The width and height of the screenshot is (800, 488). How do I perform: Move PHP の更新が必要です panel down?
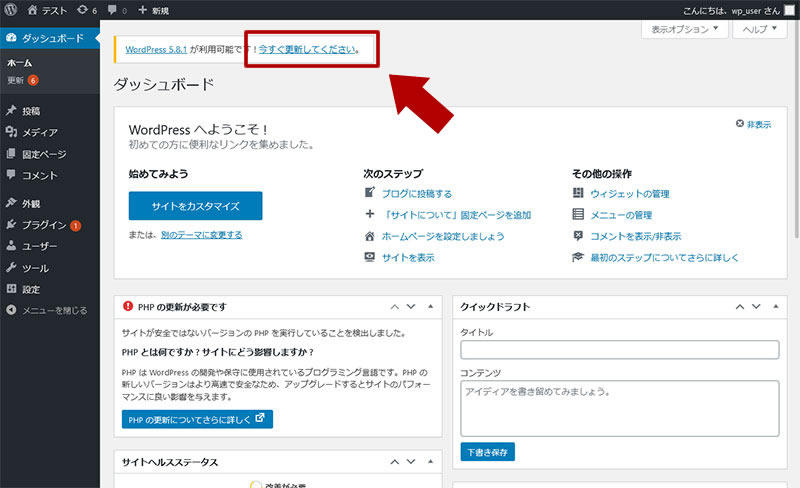pos(411,307)
